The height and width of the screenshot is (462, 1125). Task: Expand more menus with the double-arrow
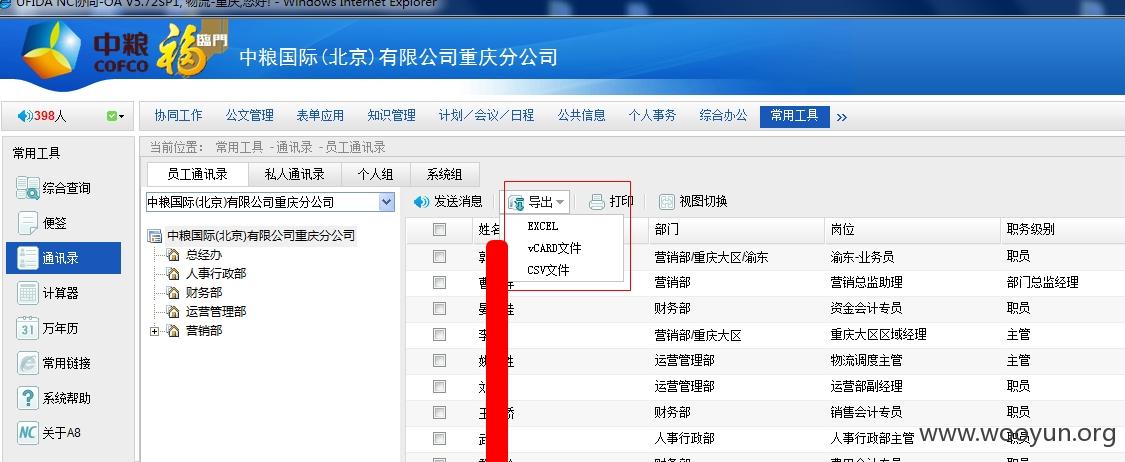pos(842,117)
